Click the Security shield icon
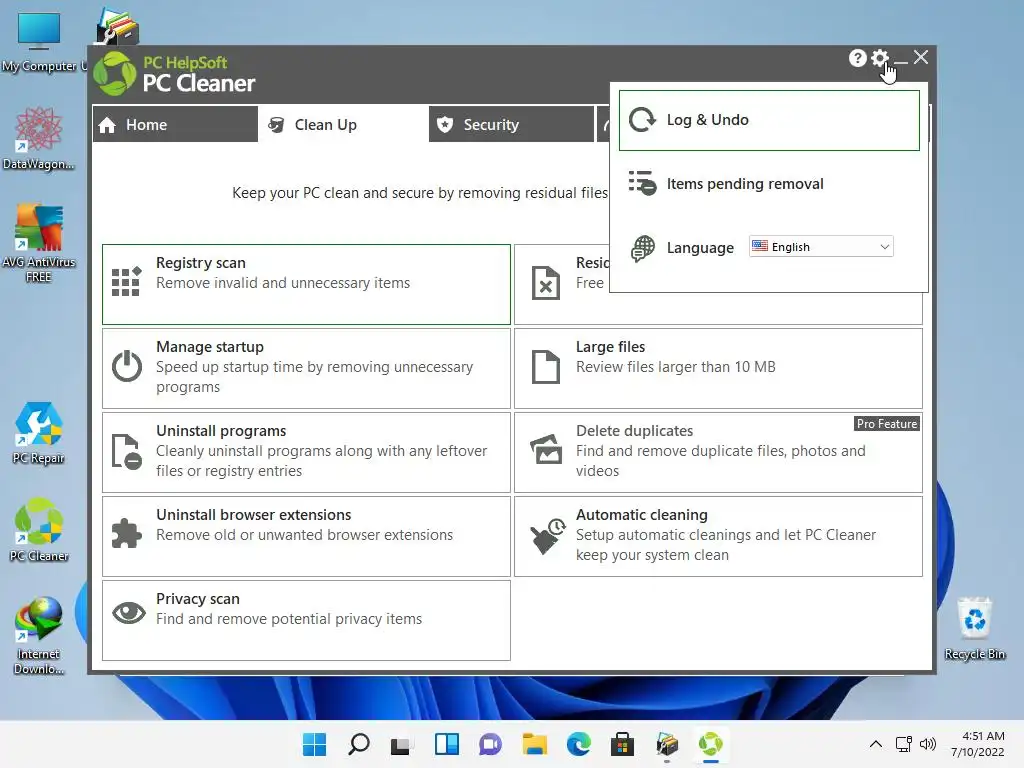The height and width of the screenshot is (768, 1024). [445, 125]
